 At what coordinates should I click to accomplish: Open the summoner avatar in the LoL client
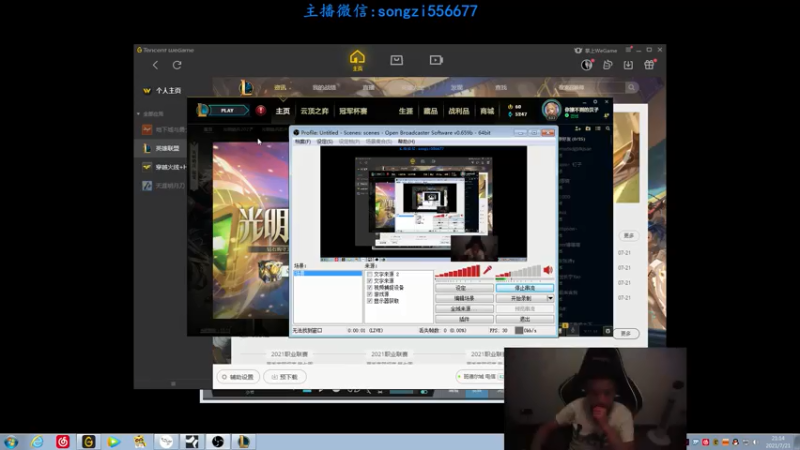click(x=551, y=110)
